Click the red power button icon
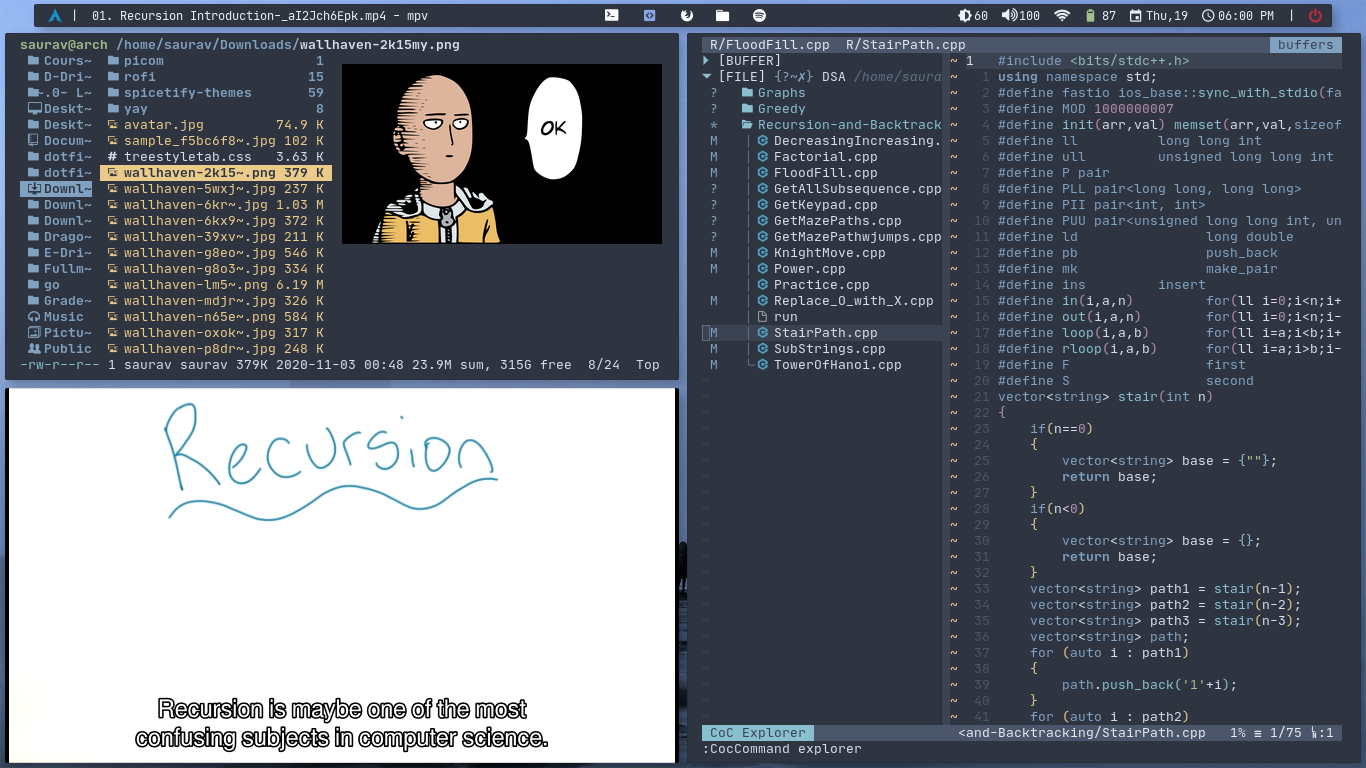 [x=1315, y=16]
